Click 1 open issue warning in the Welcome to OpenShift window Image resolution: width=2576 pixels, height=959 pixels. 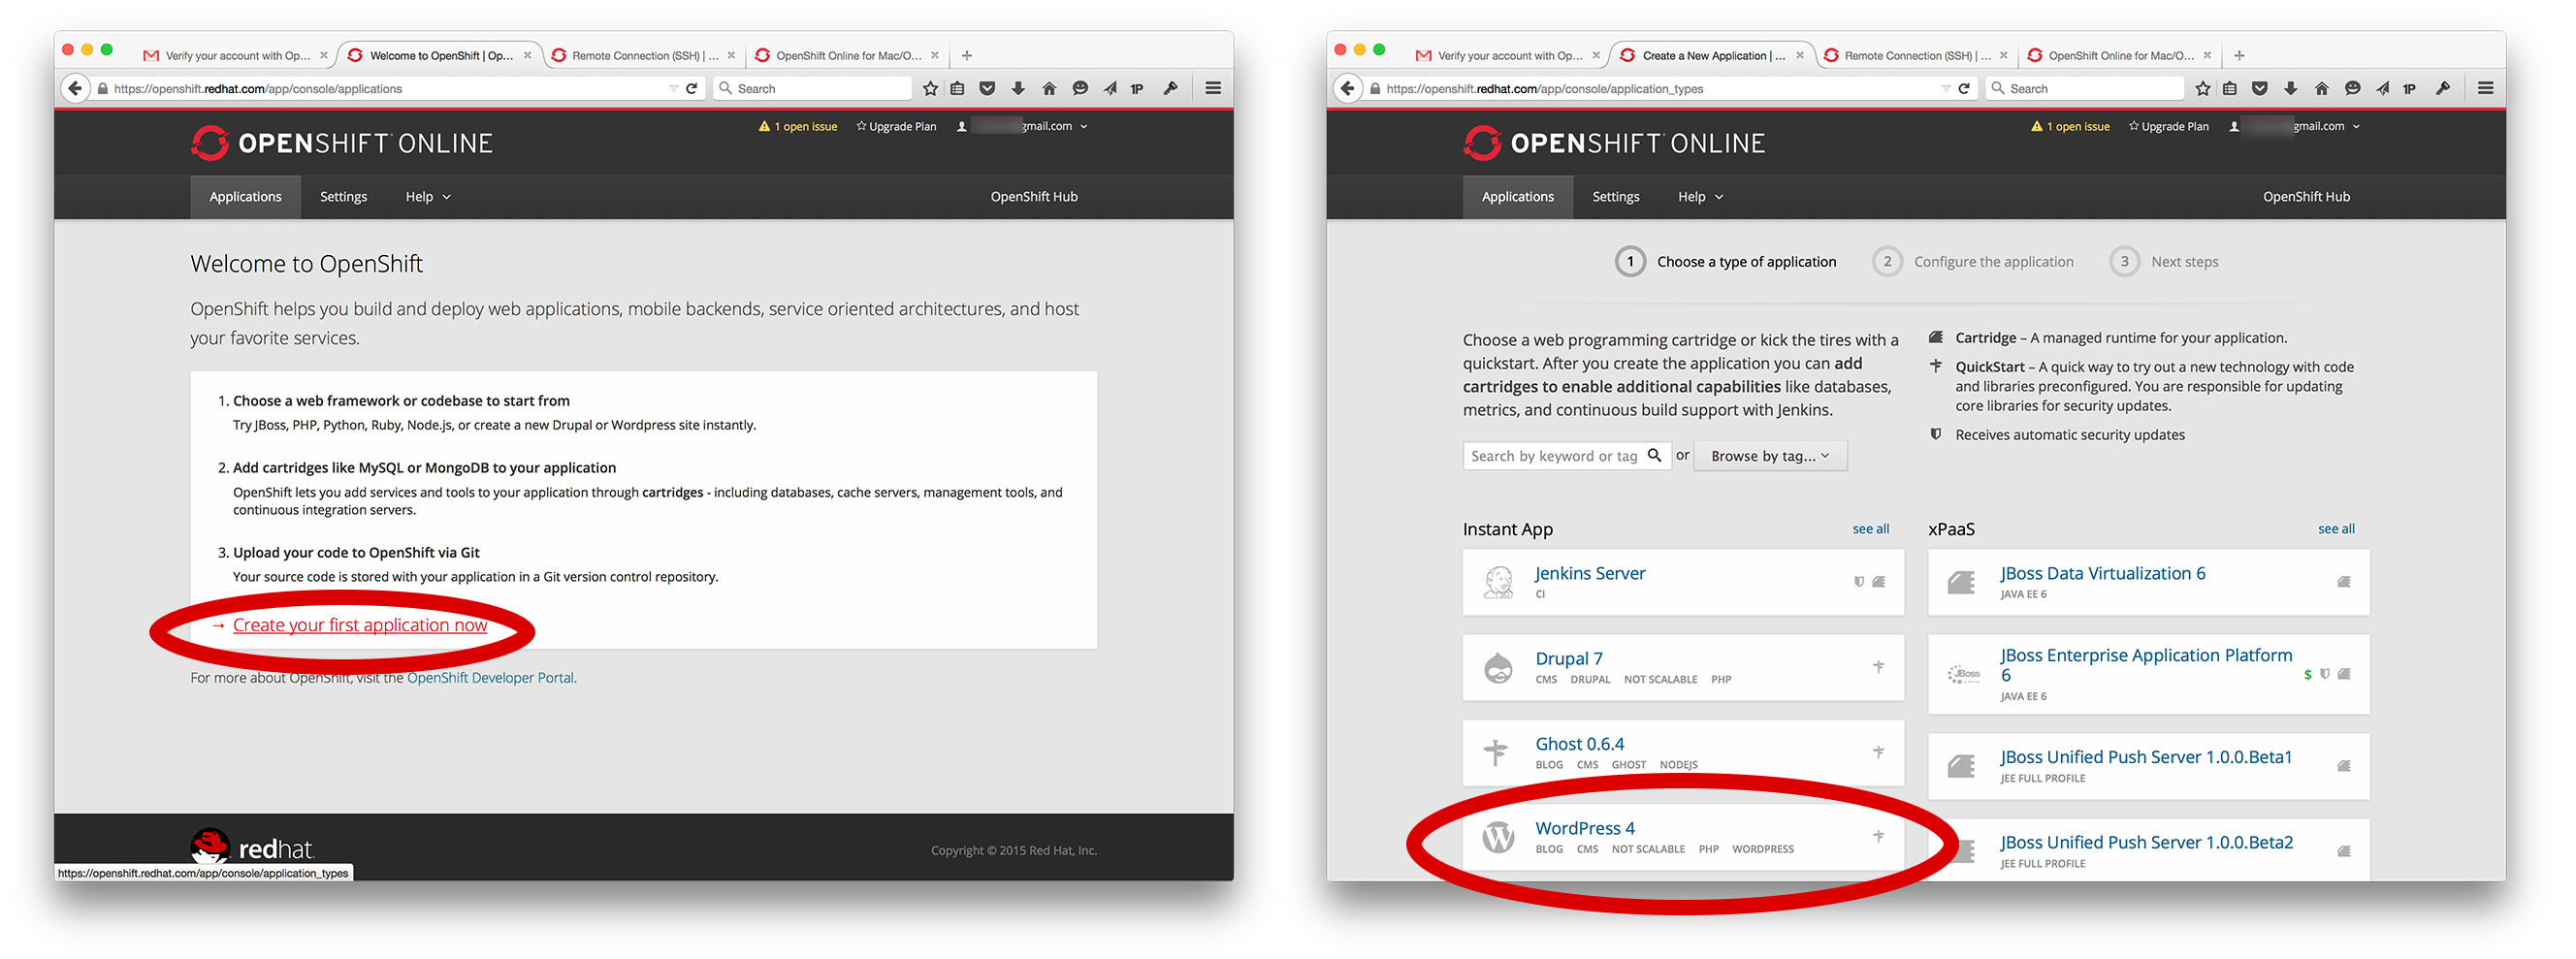(797, 127)
